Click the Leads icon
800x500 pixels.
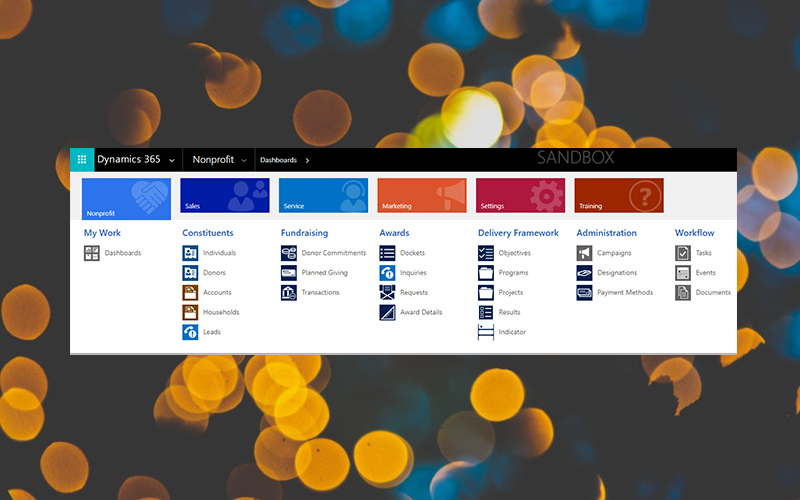point(190,332)
